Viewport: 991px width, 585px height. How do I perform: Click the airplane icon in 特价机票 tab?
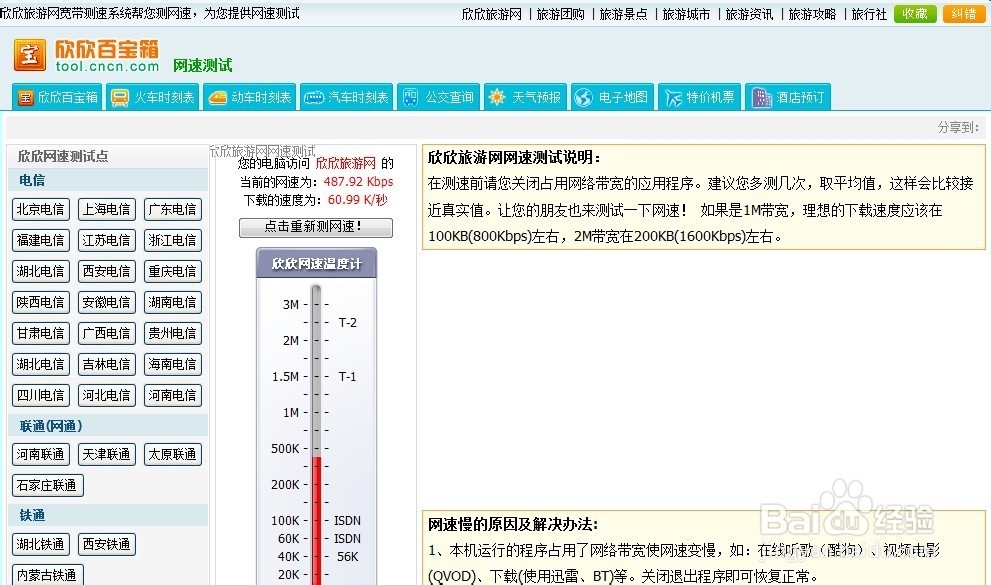[x=672, y=98]
